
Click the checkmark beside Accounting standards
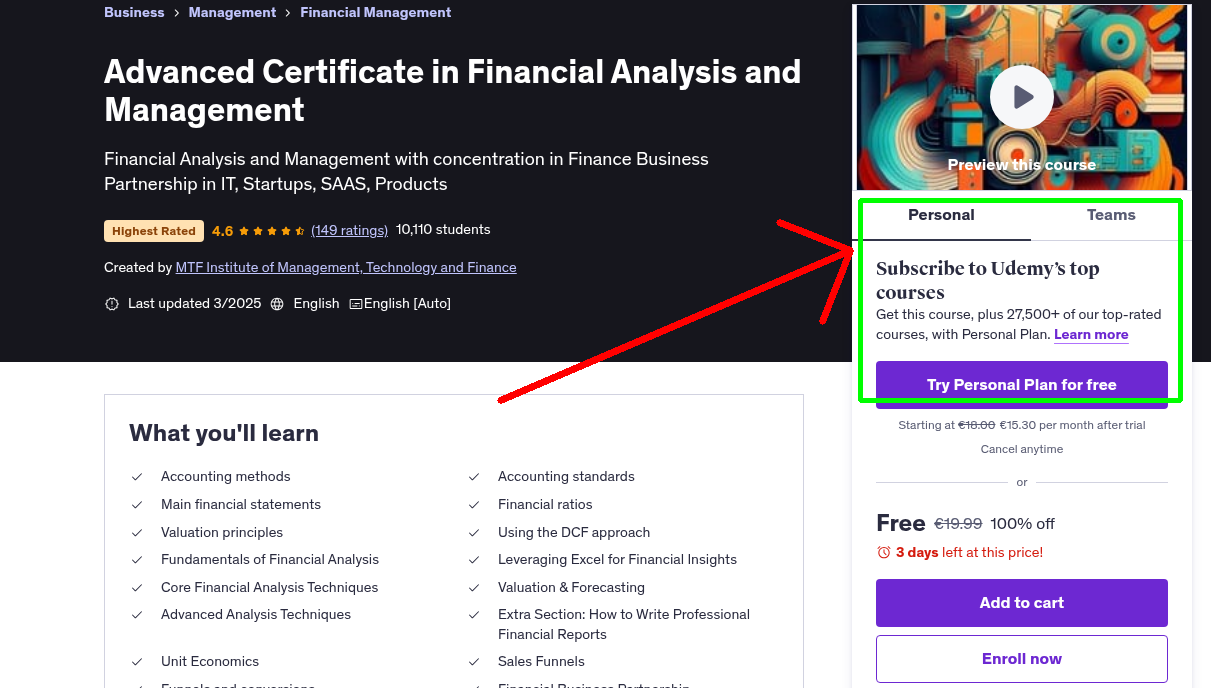click(x=474, y=477)
